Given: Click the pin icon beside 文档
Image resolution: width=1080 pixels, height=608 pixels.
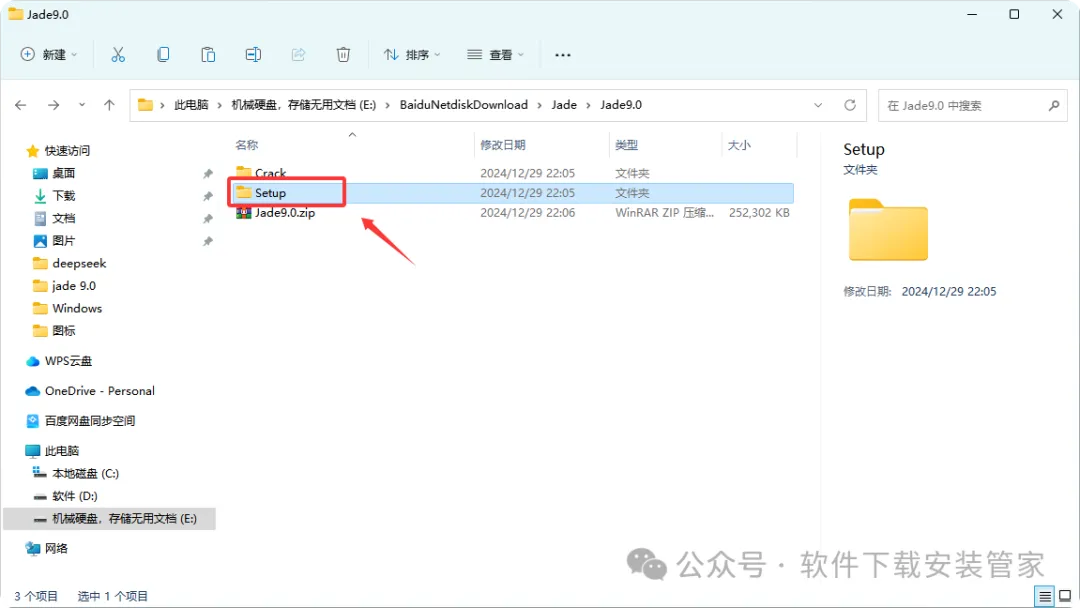Looking at the screenshot, I should (x=207, y=219).
